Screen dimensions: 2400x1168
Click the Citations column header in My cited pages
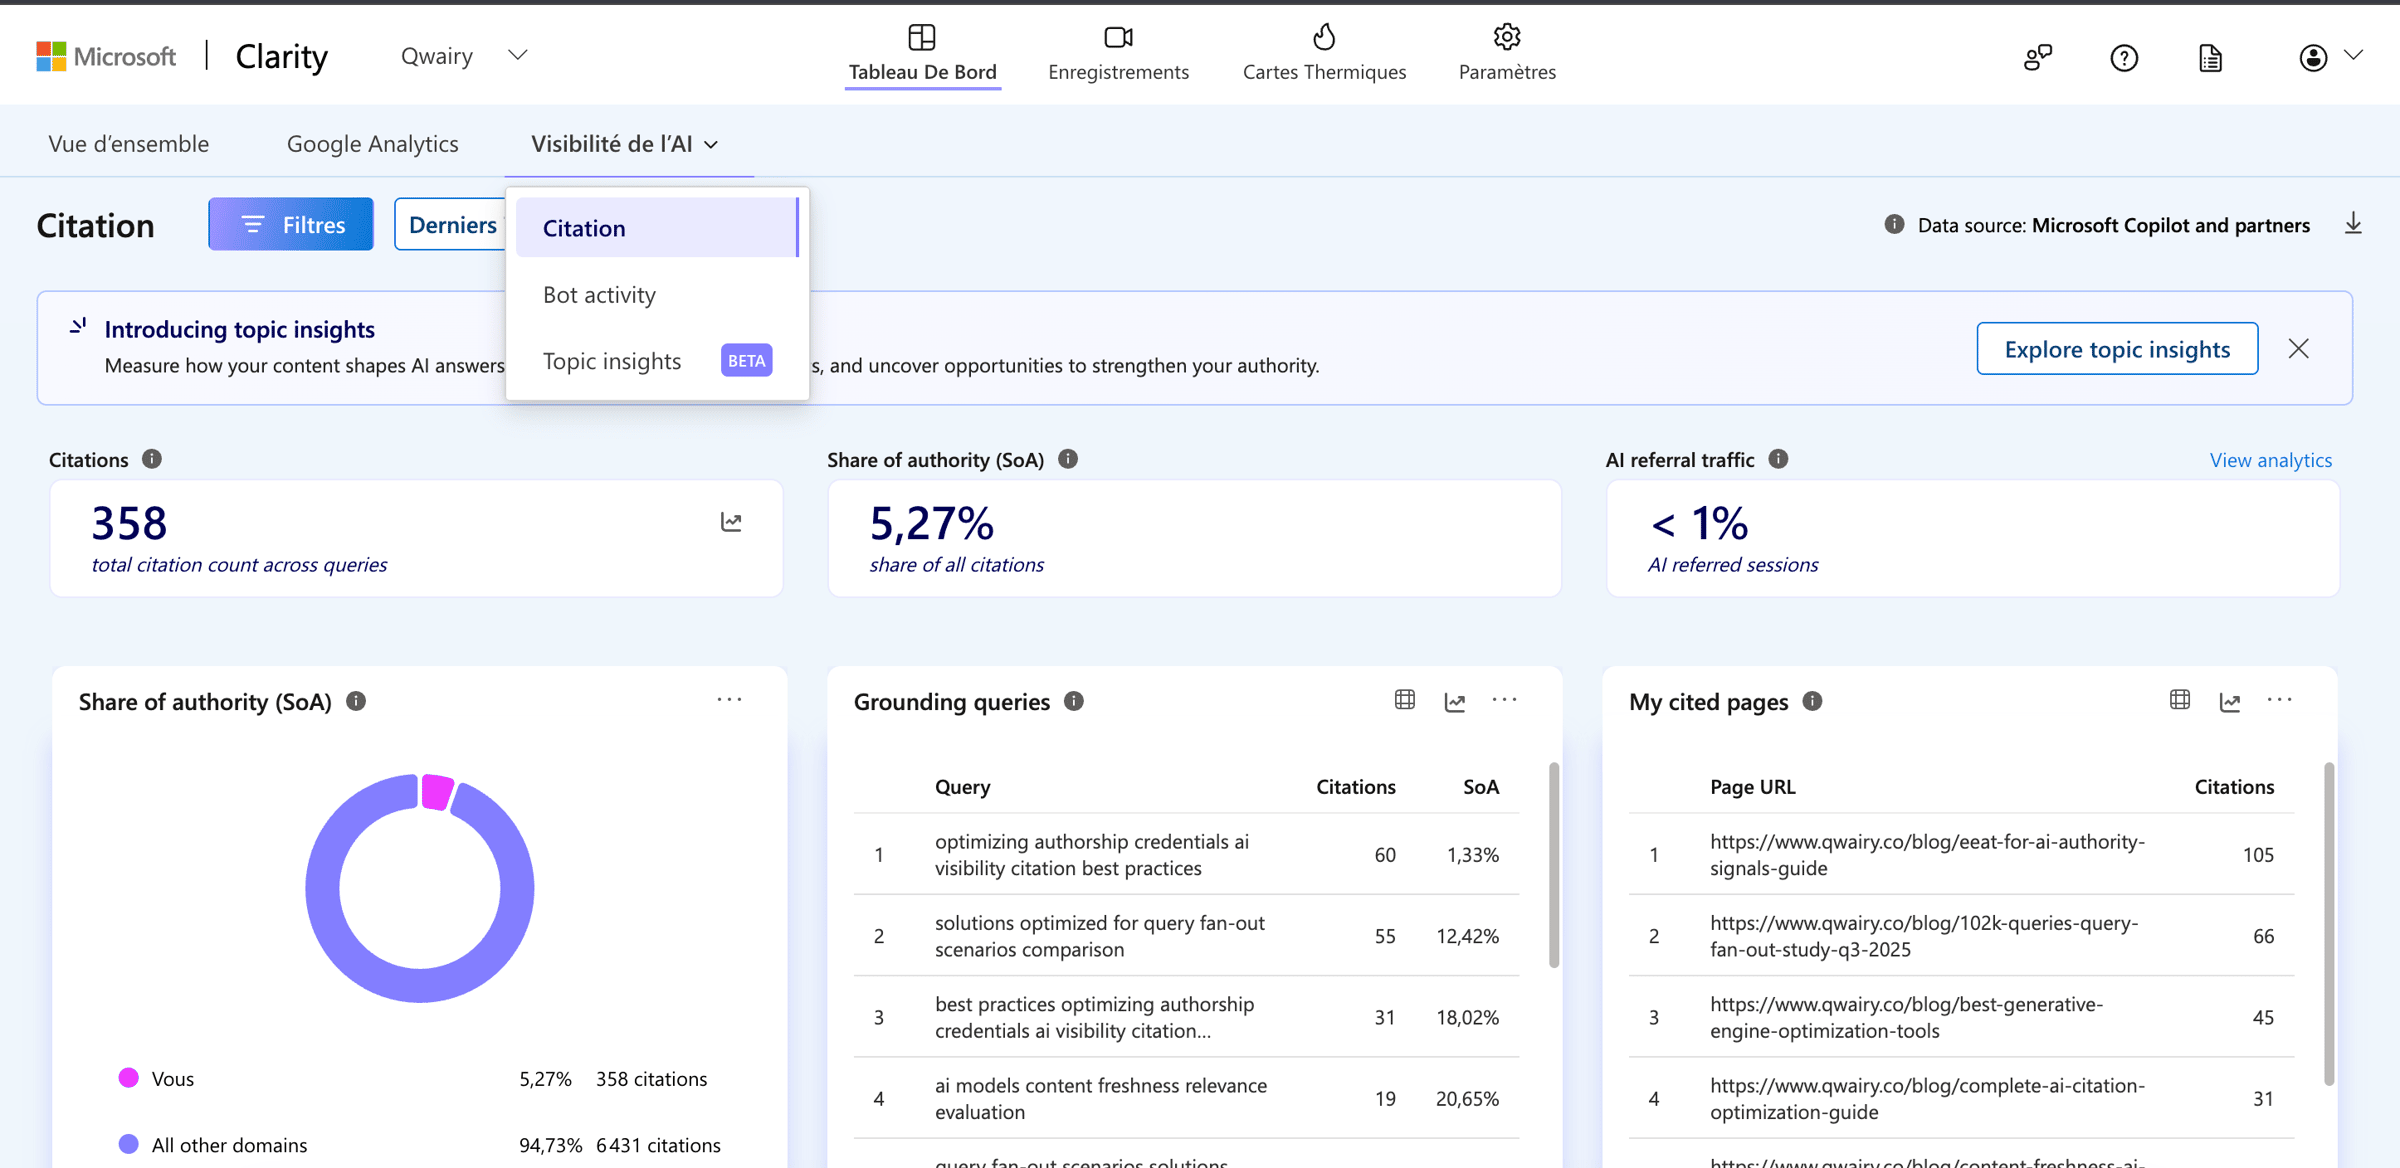point(2234,787)
